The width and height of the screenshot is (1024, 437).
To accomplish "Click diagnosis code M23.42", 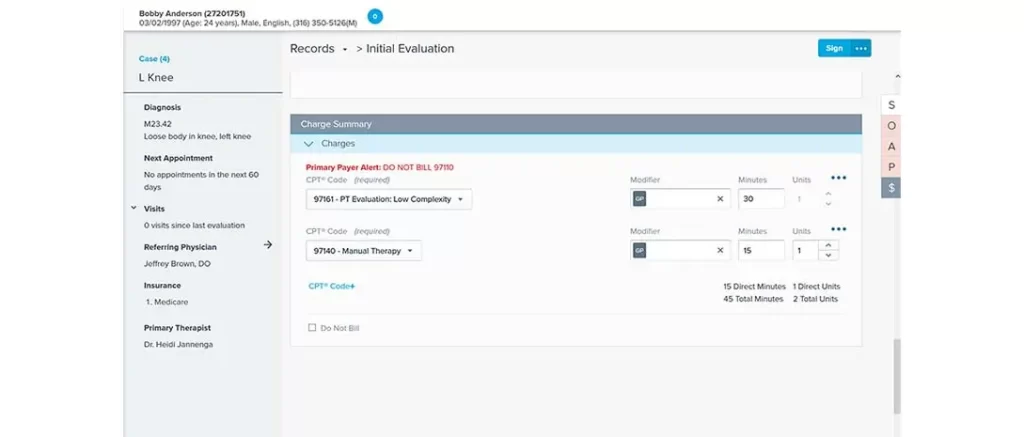I will click(158, 123).
